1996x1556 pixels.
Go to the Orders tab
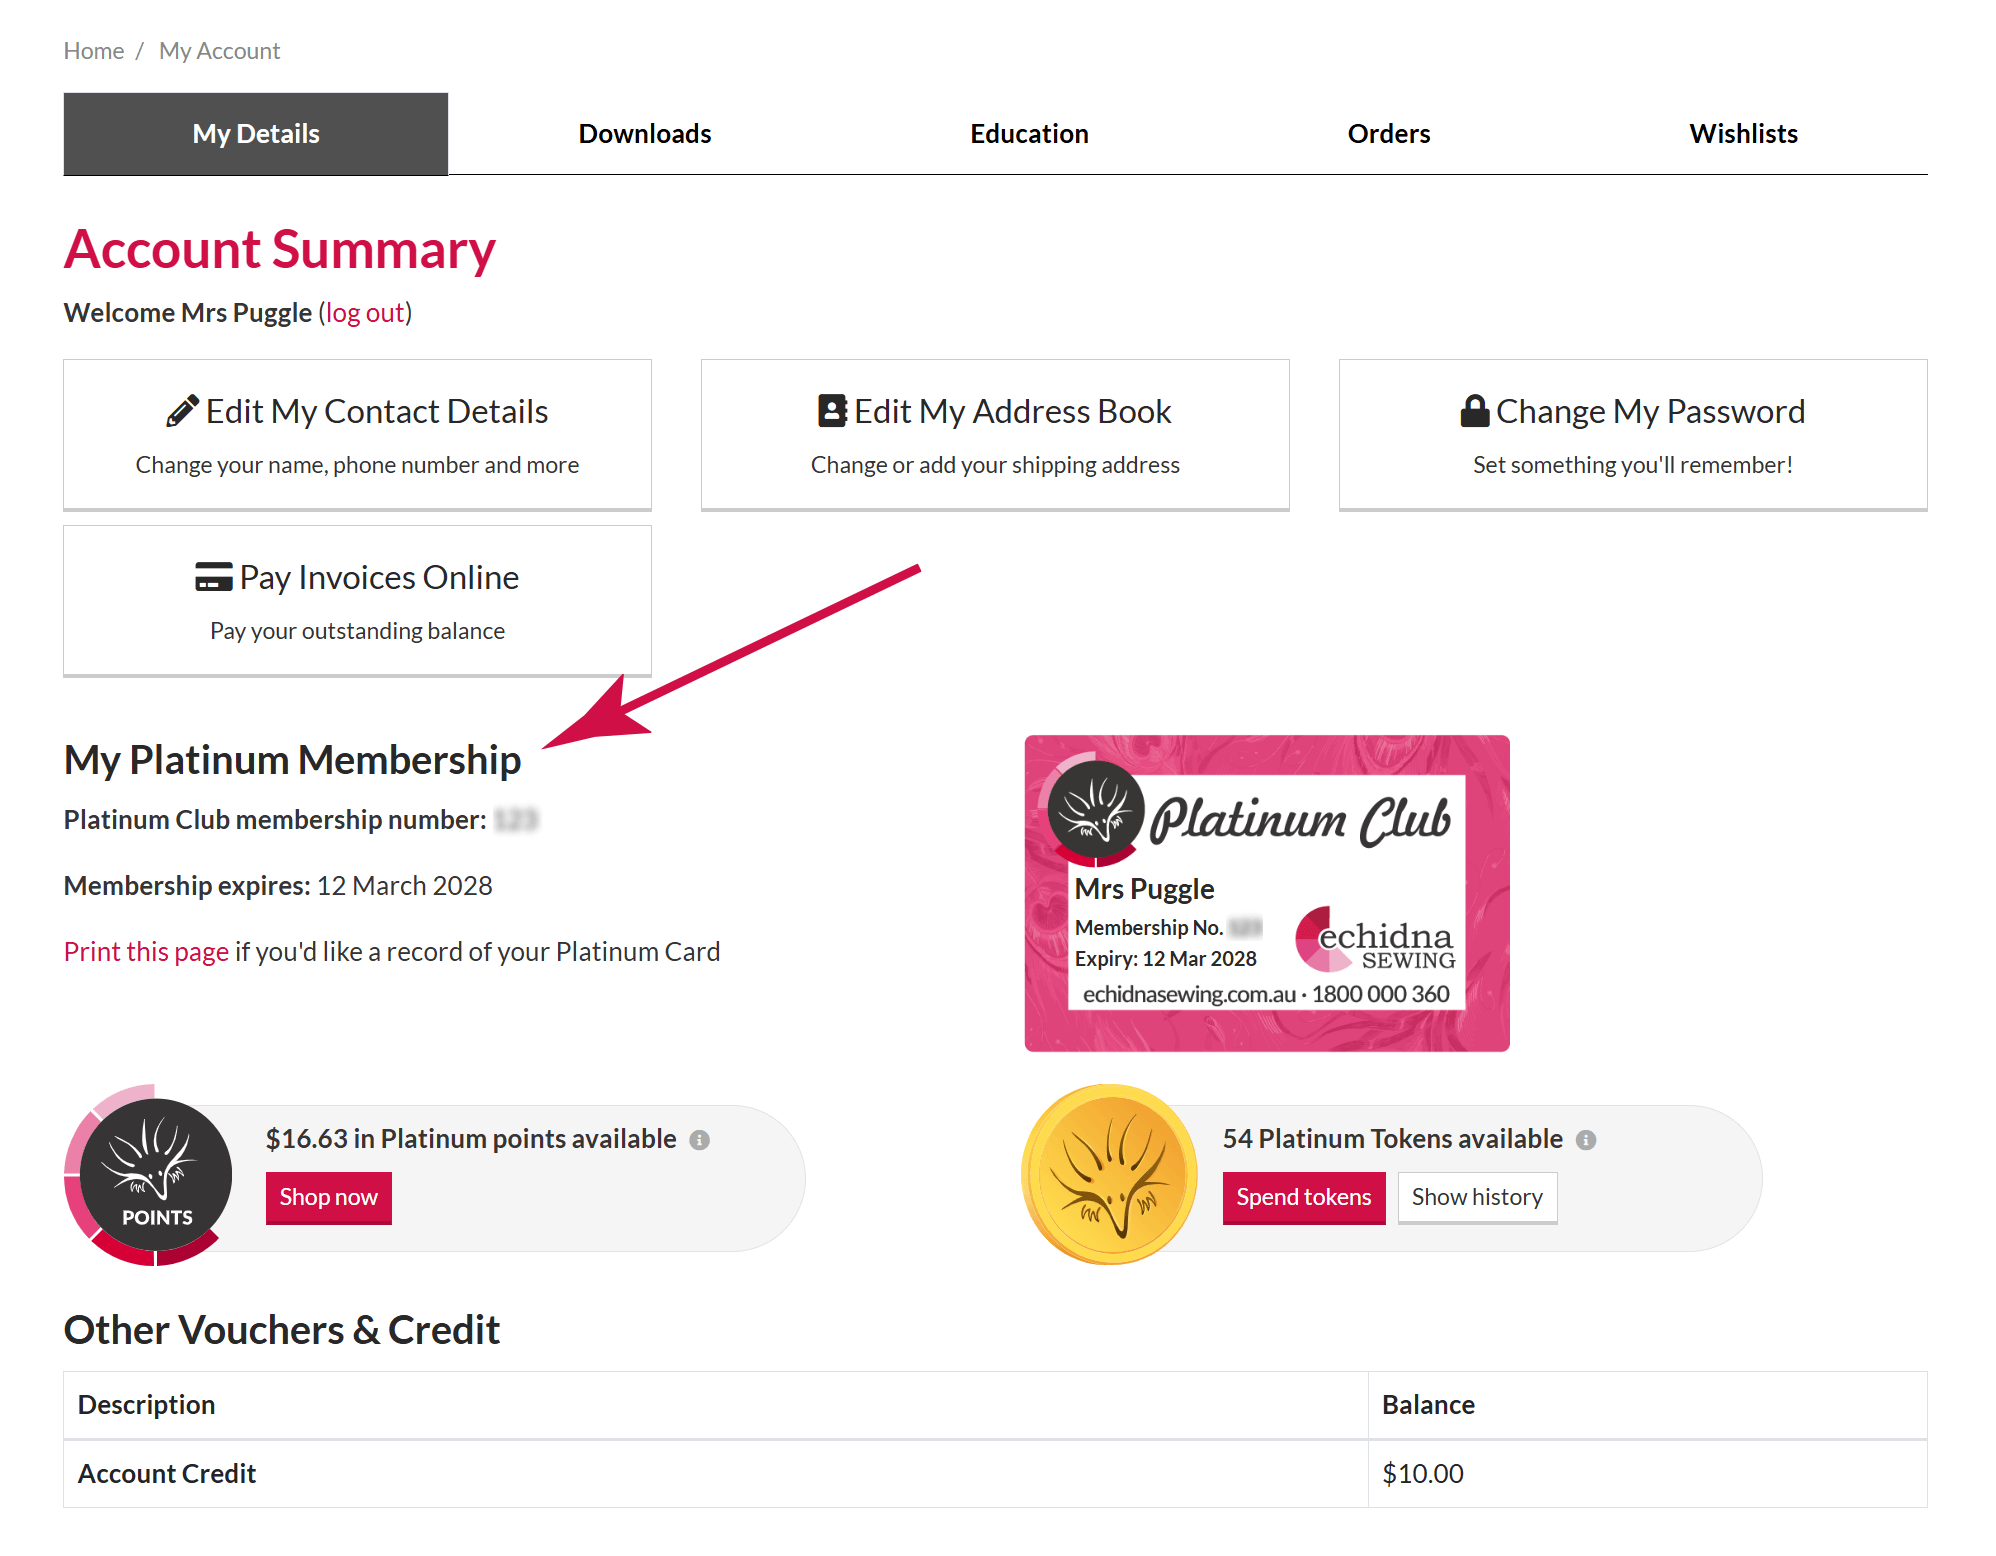coord(1389,134)
